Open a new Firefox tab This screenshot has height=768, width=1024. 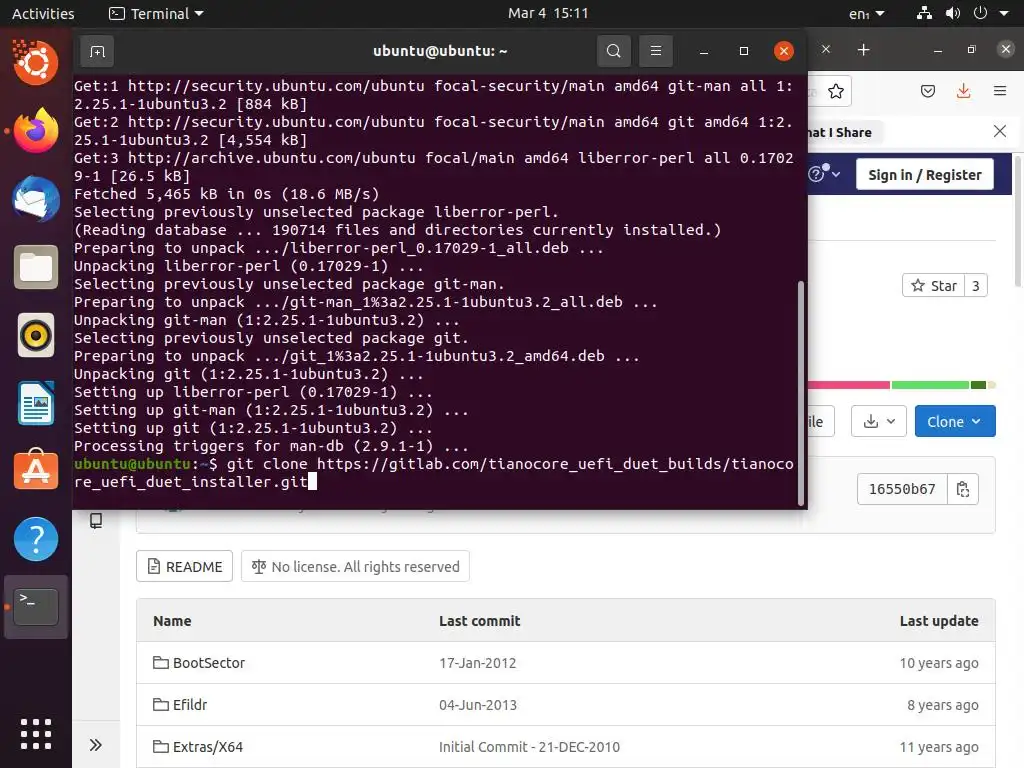point(863,50)
